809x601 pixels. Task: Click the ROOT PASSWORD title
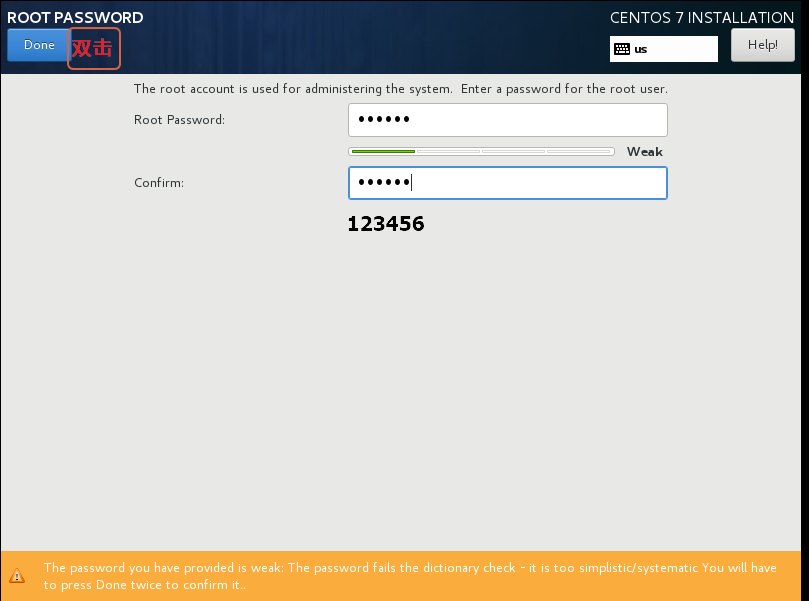pyautogui.click(x=75, y=18)
